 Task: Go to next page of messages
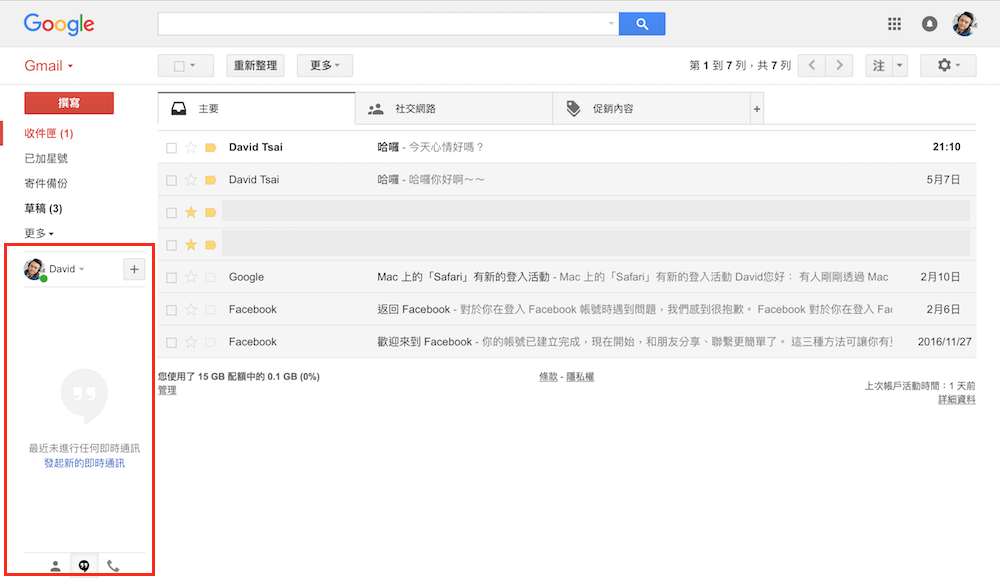click(840, 66)
